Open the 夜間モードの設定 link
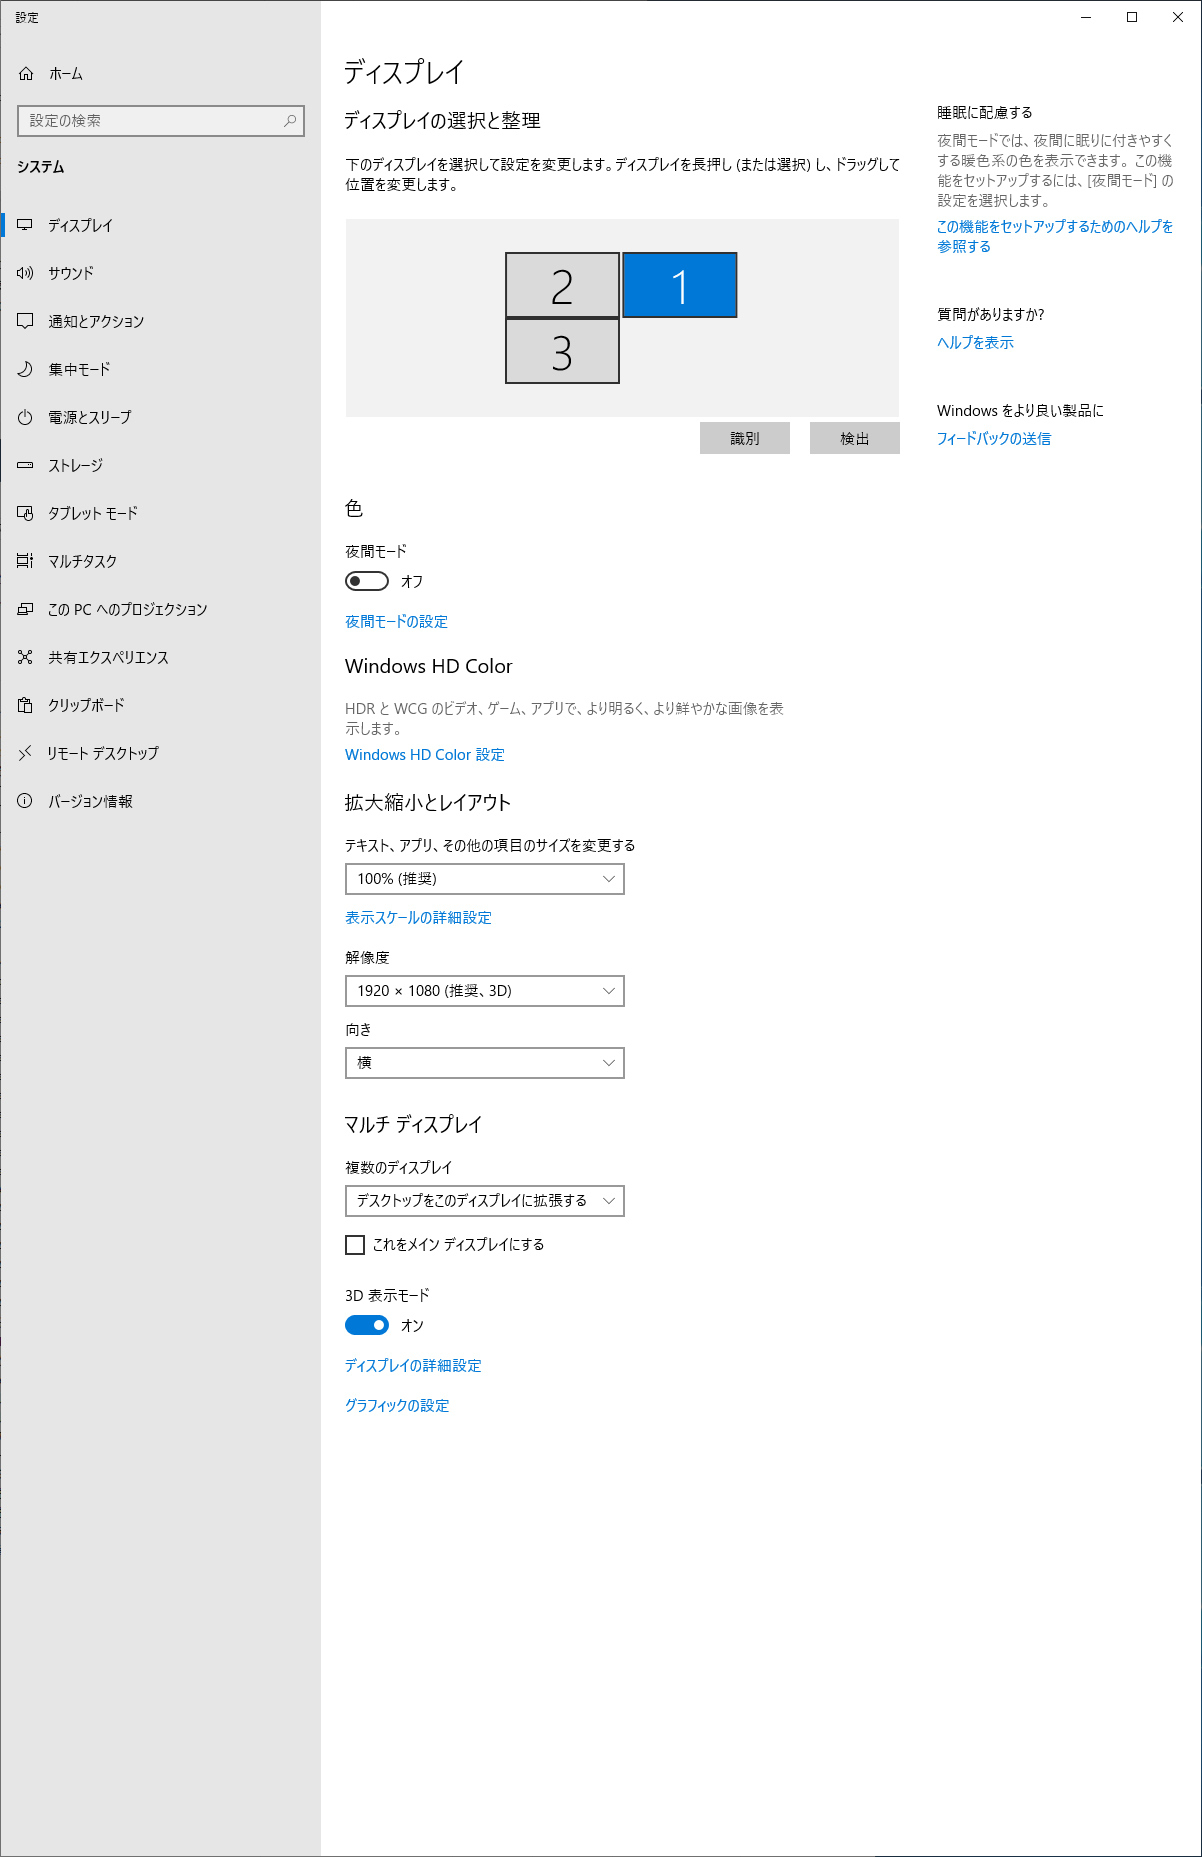The image size is (1202, 1857). (x=396, y=622)
